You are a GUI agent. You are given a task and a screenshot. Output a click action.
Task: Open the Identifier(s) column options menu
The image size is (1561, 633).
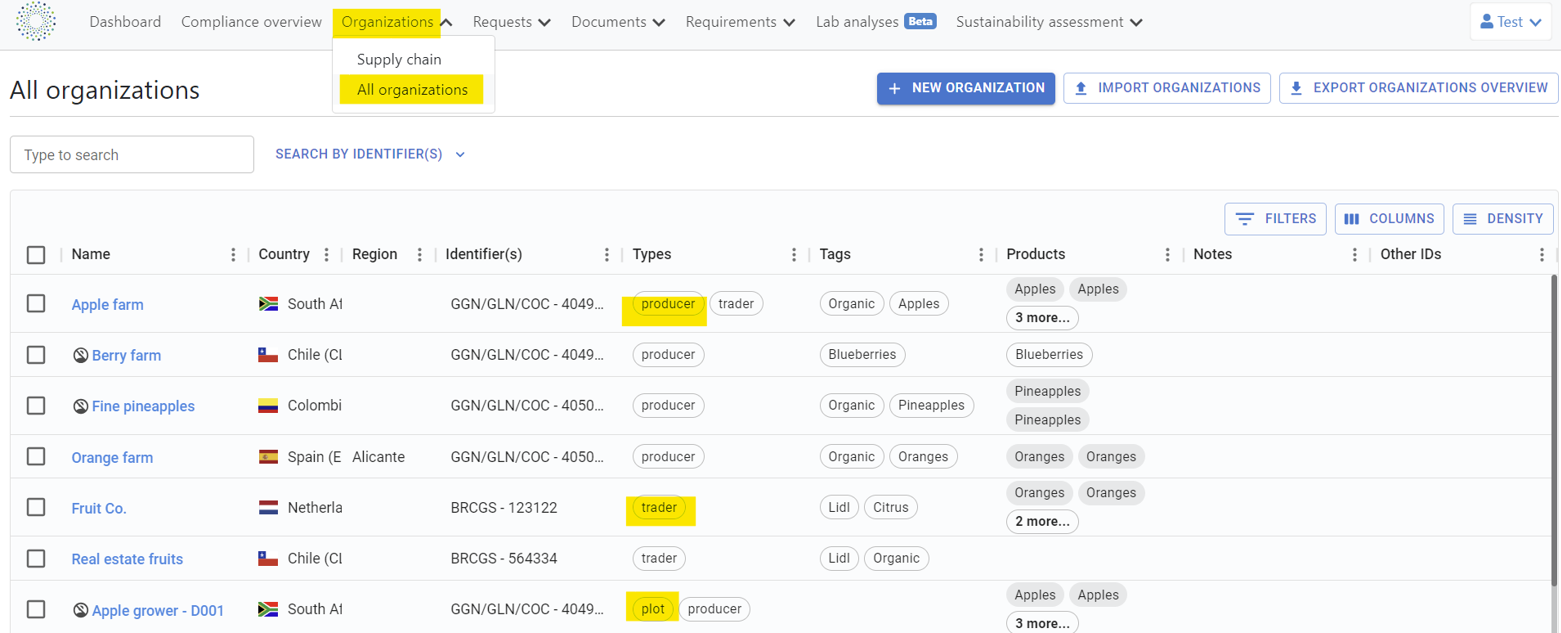607,255
